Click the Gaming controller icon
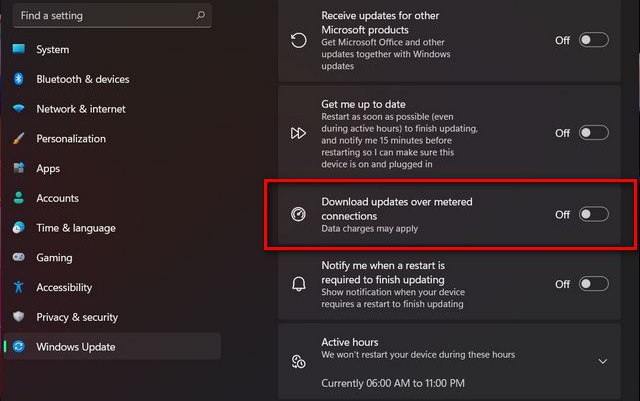 tap(18, 257)
